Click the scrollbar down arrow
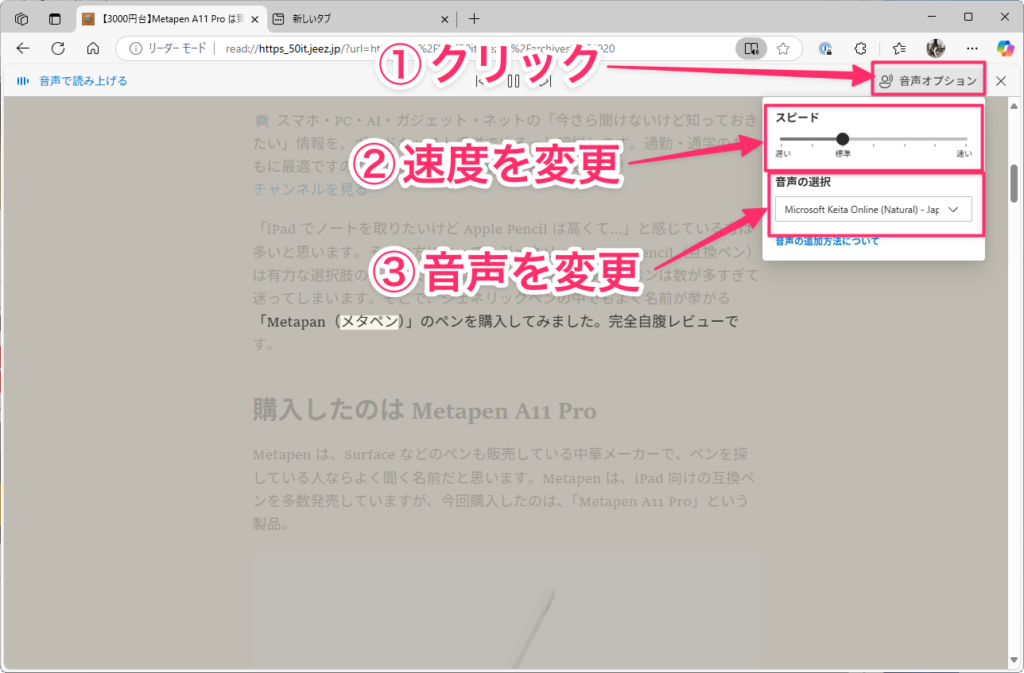Screen dimensions: 1024x673 pyautogui.click(x=1014, y=661)
